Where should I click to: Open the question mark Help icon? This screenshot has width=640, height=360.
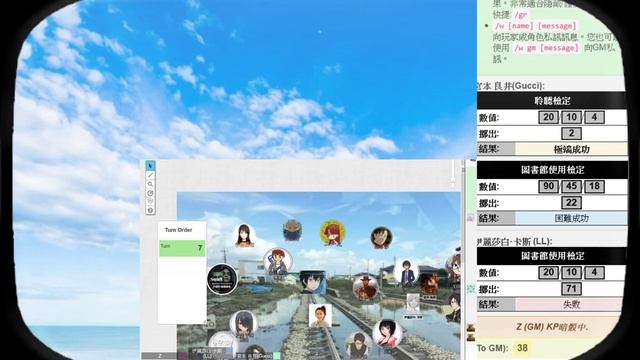150,210
